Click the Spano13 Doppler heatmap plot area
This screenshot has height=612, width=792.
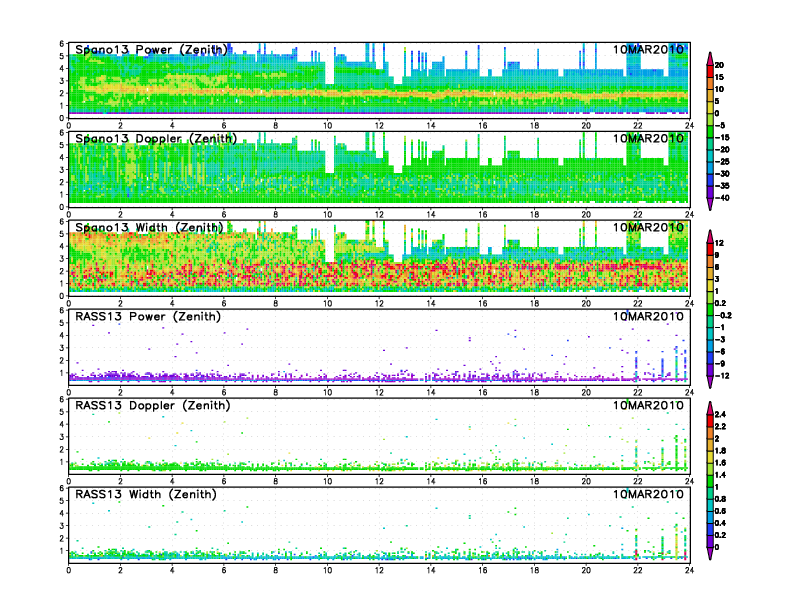click(379, 169)
